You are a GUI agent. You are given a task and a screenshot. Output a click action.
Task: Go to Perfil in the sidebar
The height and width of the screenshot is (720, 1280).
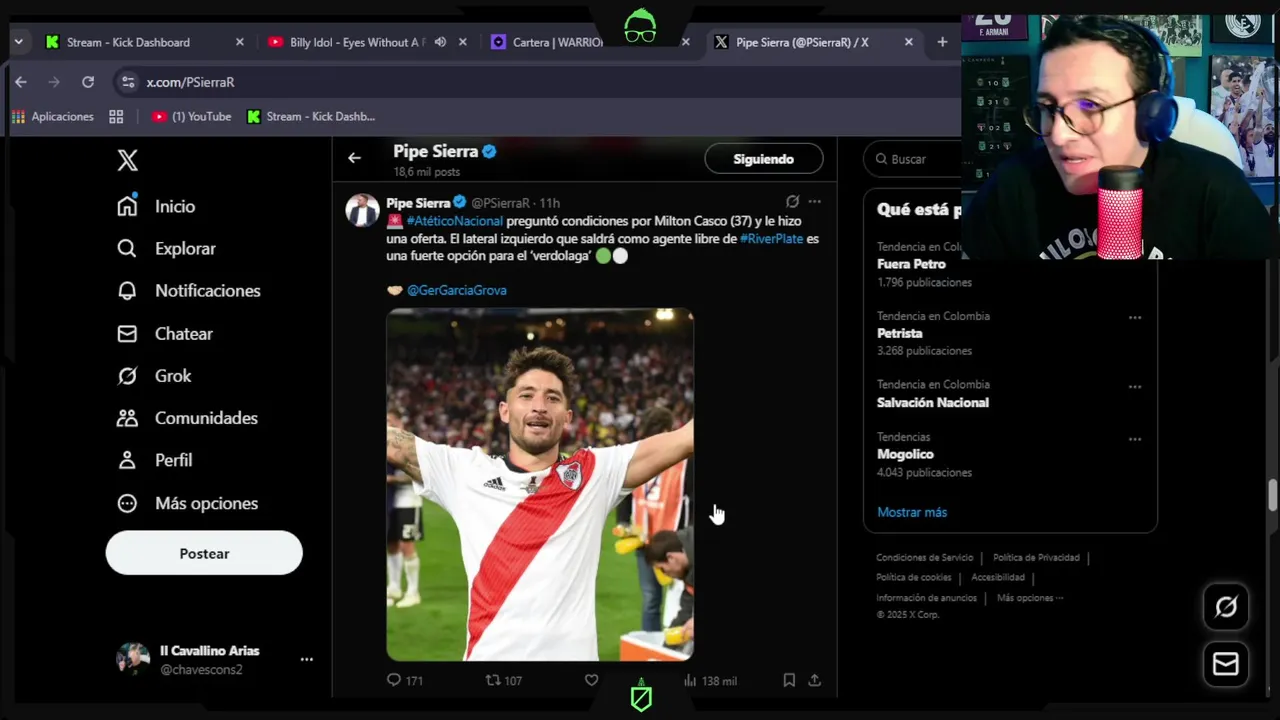[154, 460]
